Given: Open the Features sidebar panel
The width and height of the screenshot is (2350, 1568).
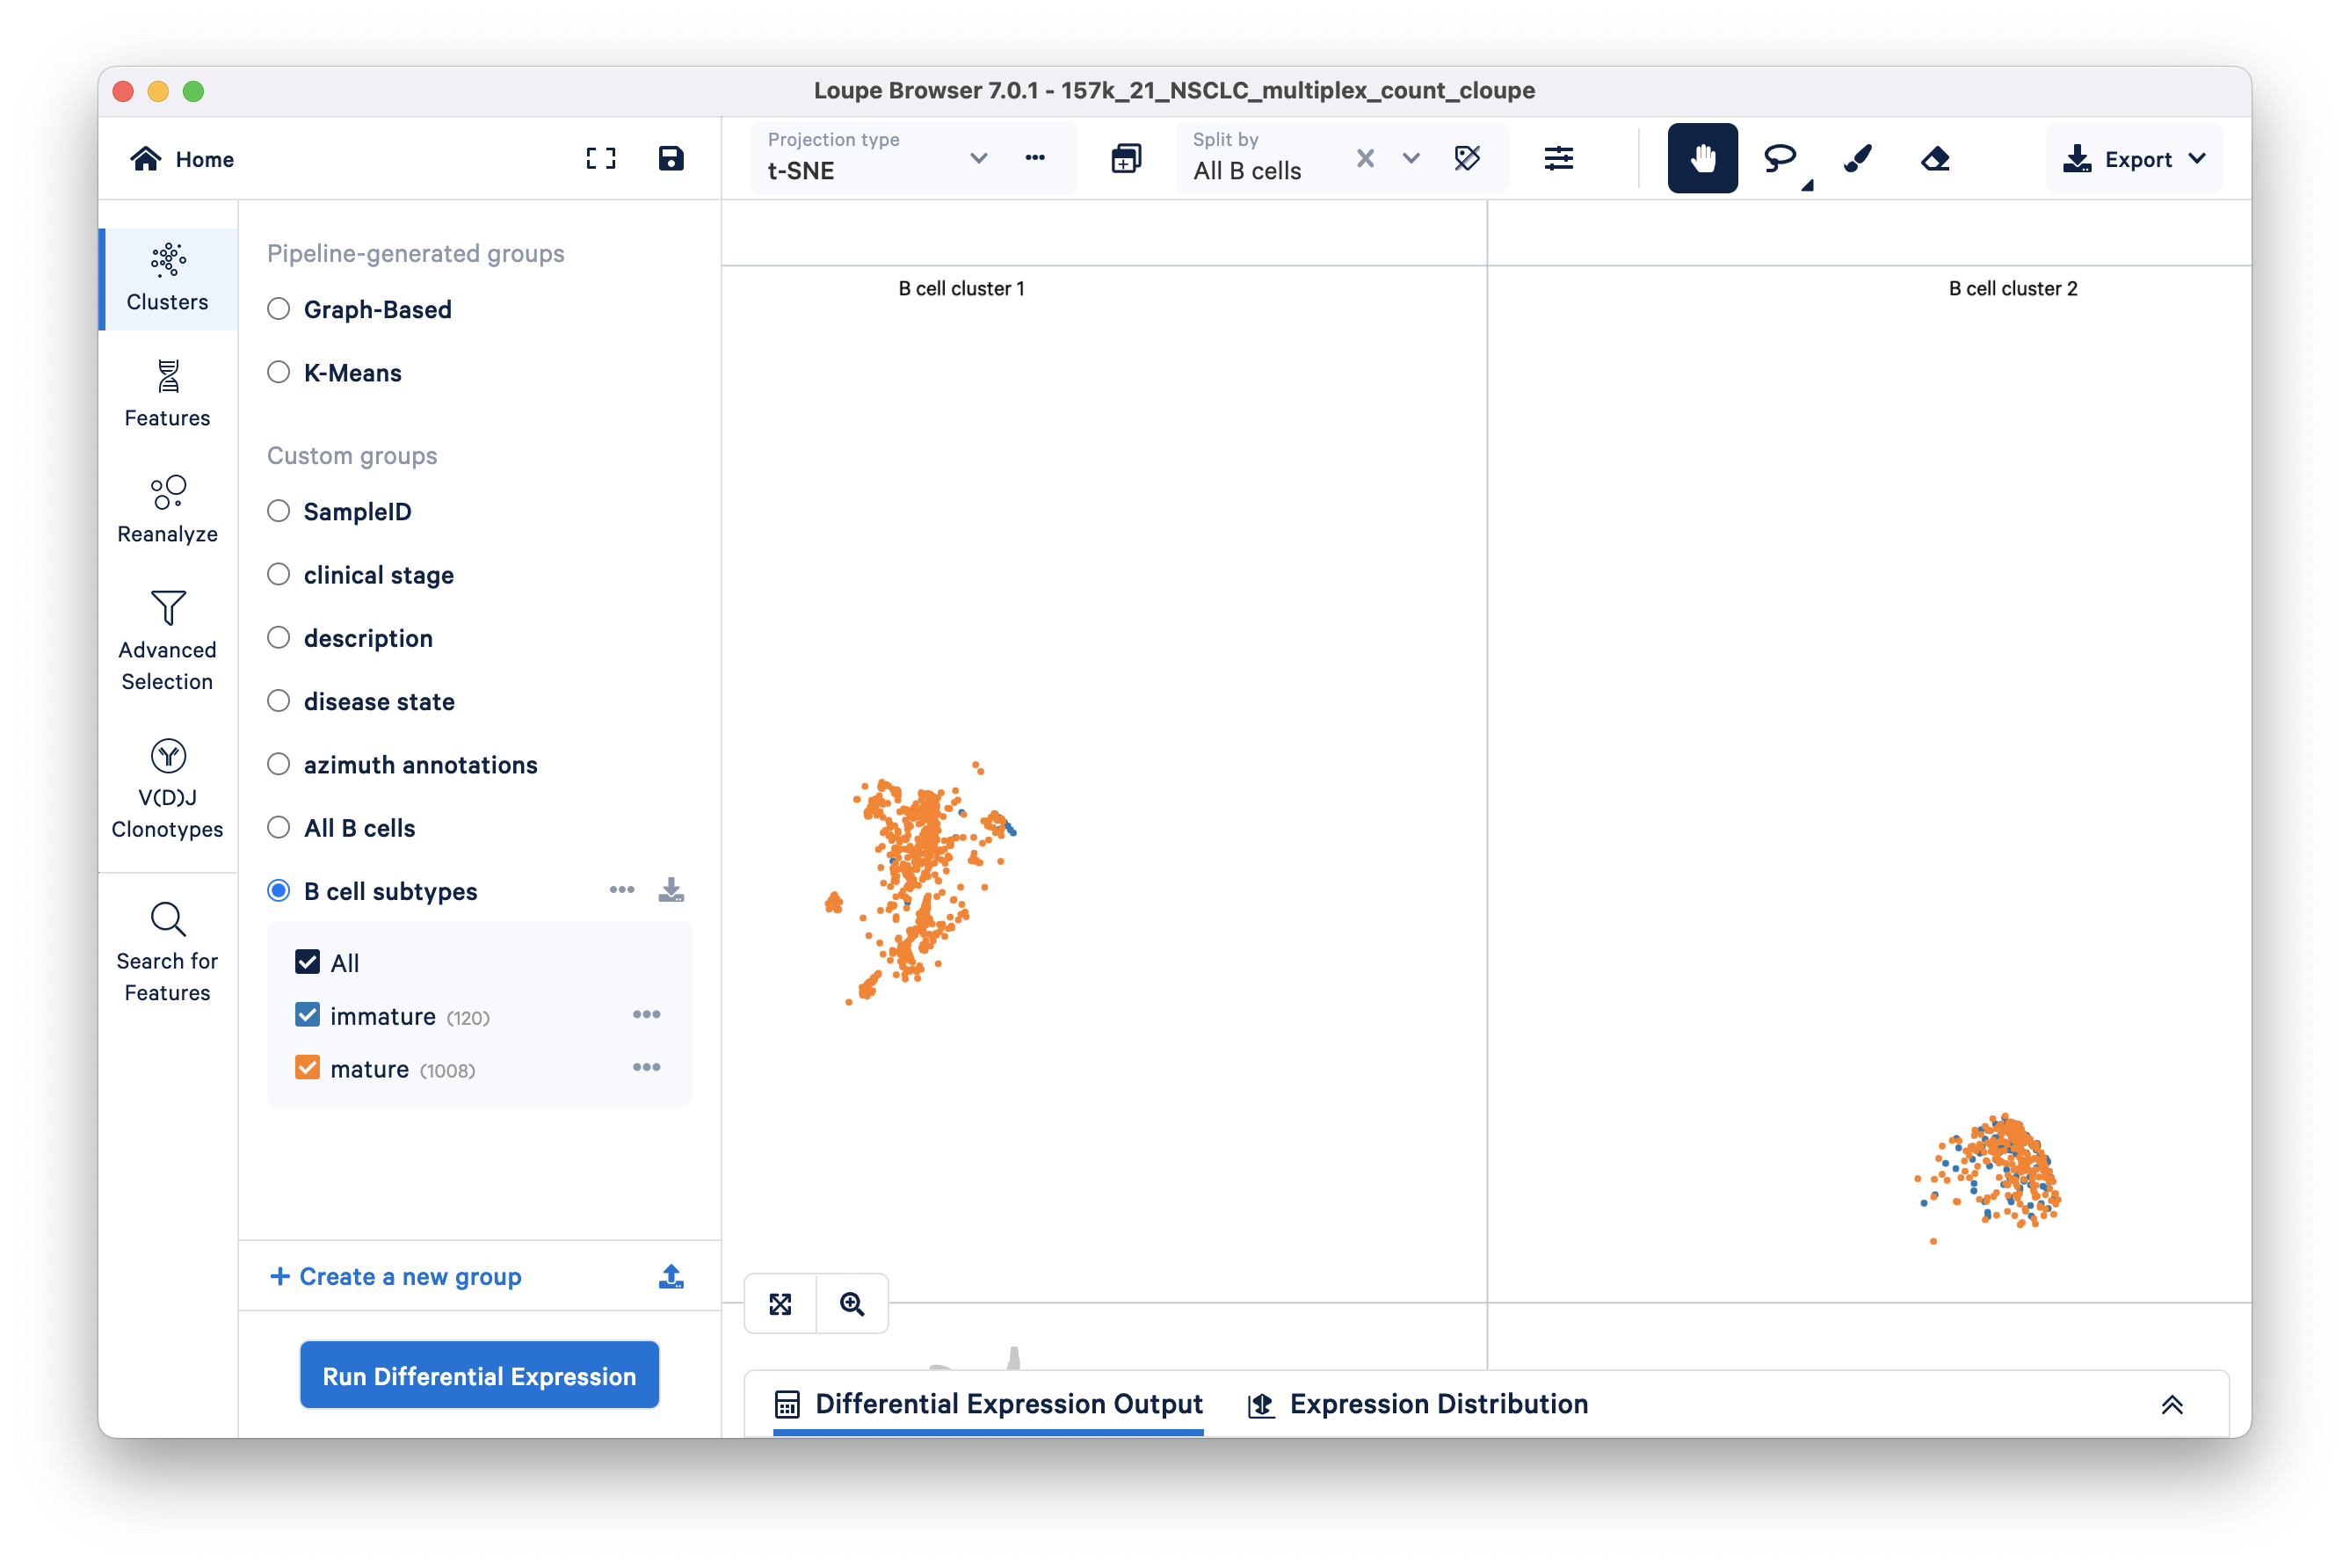Looking at the screenshot, I should pyautogui.click(x=168, y=394).
